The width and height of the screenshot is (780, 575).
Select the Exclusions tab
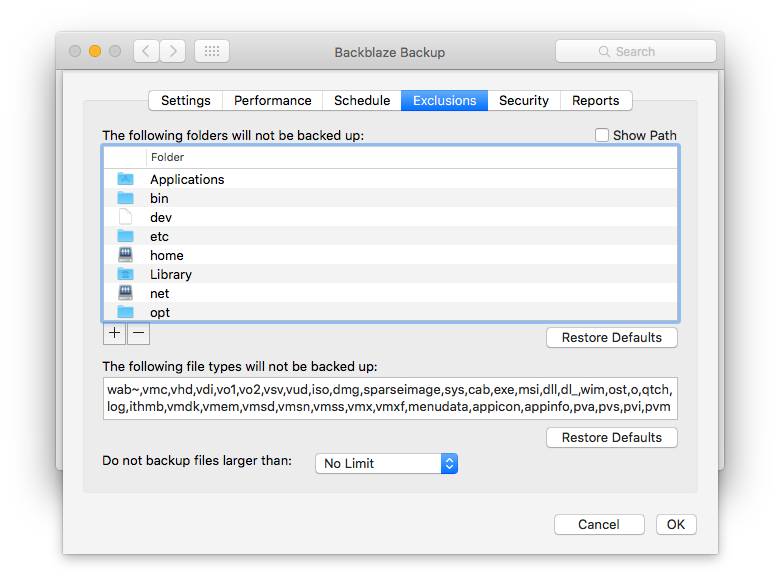pos(445,100)
